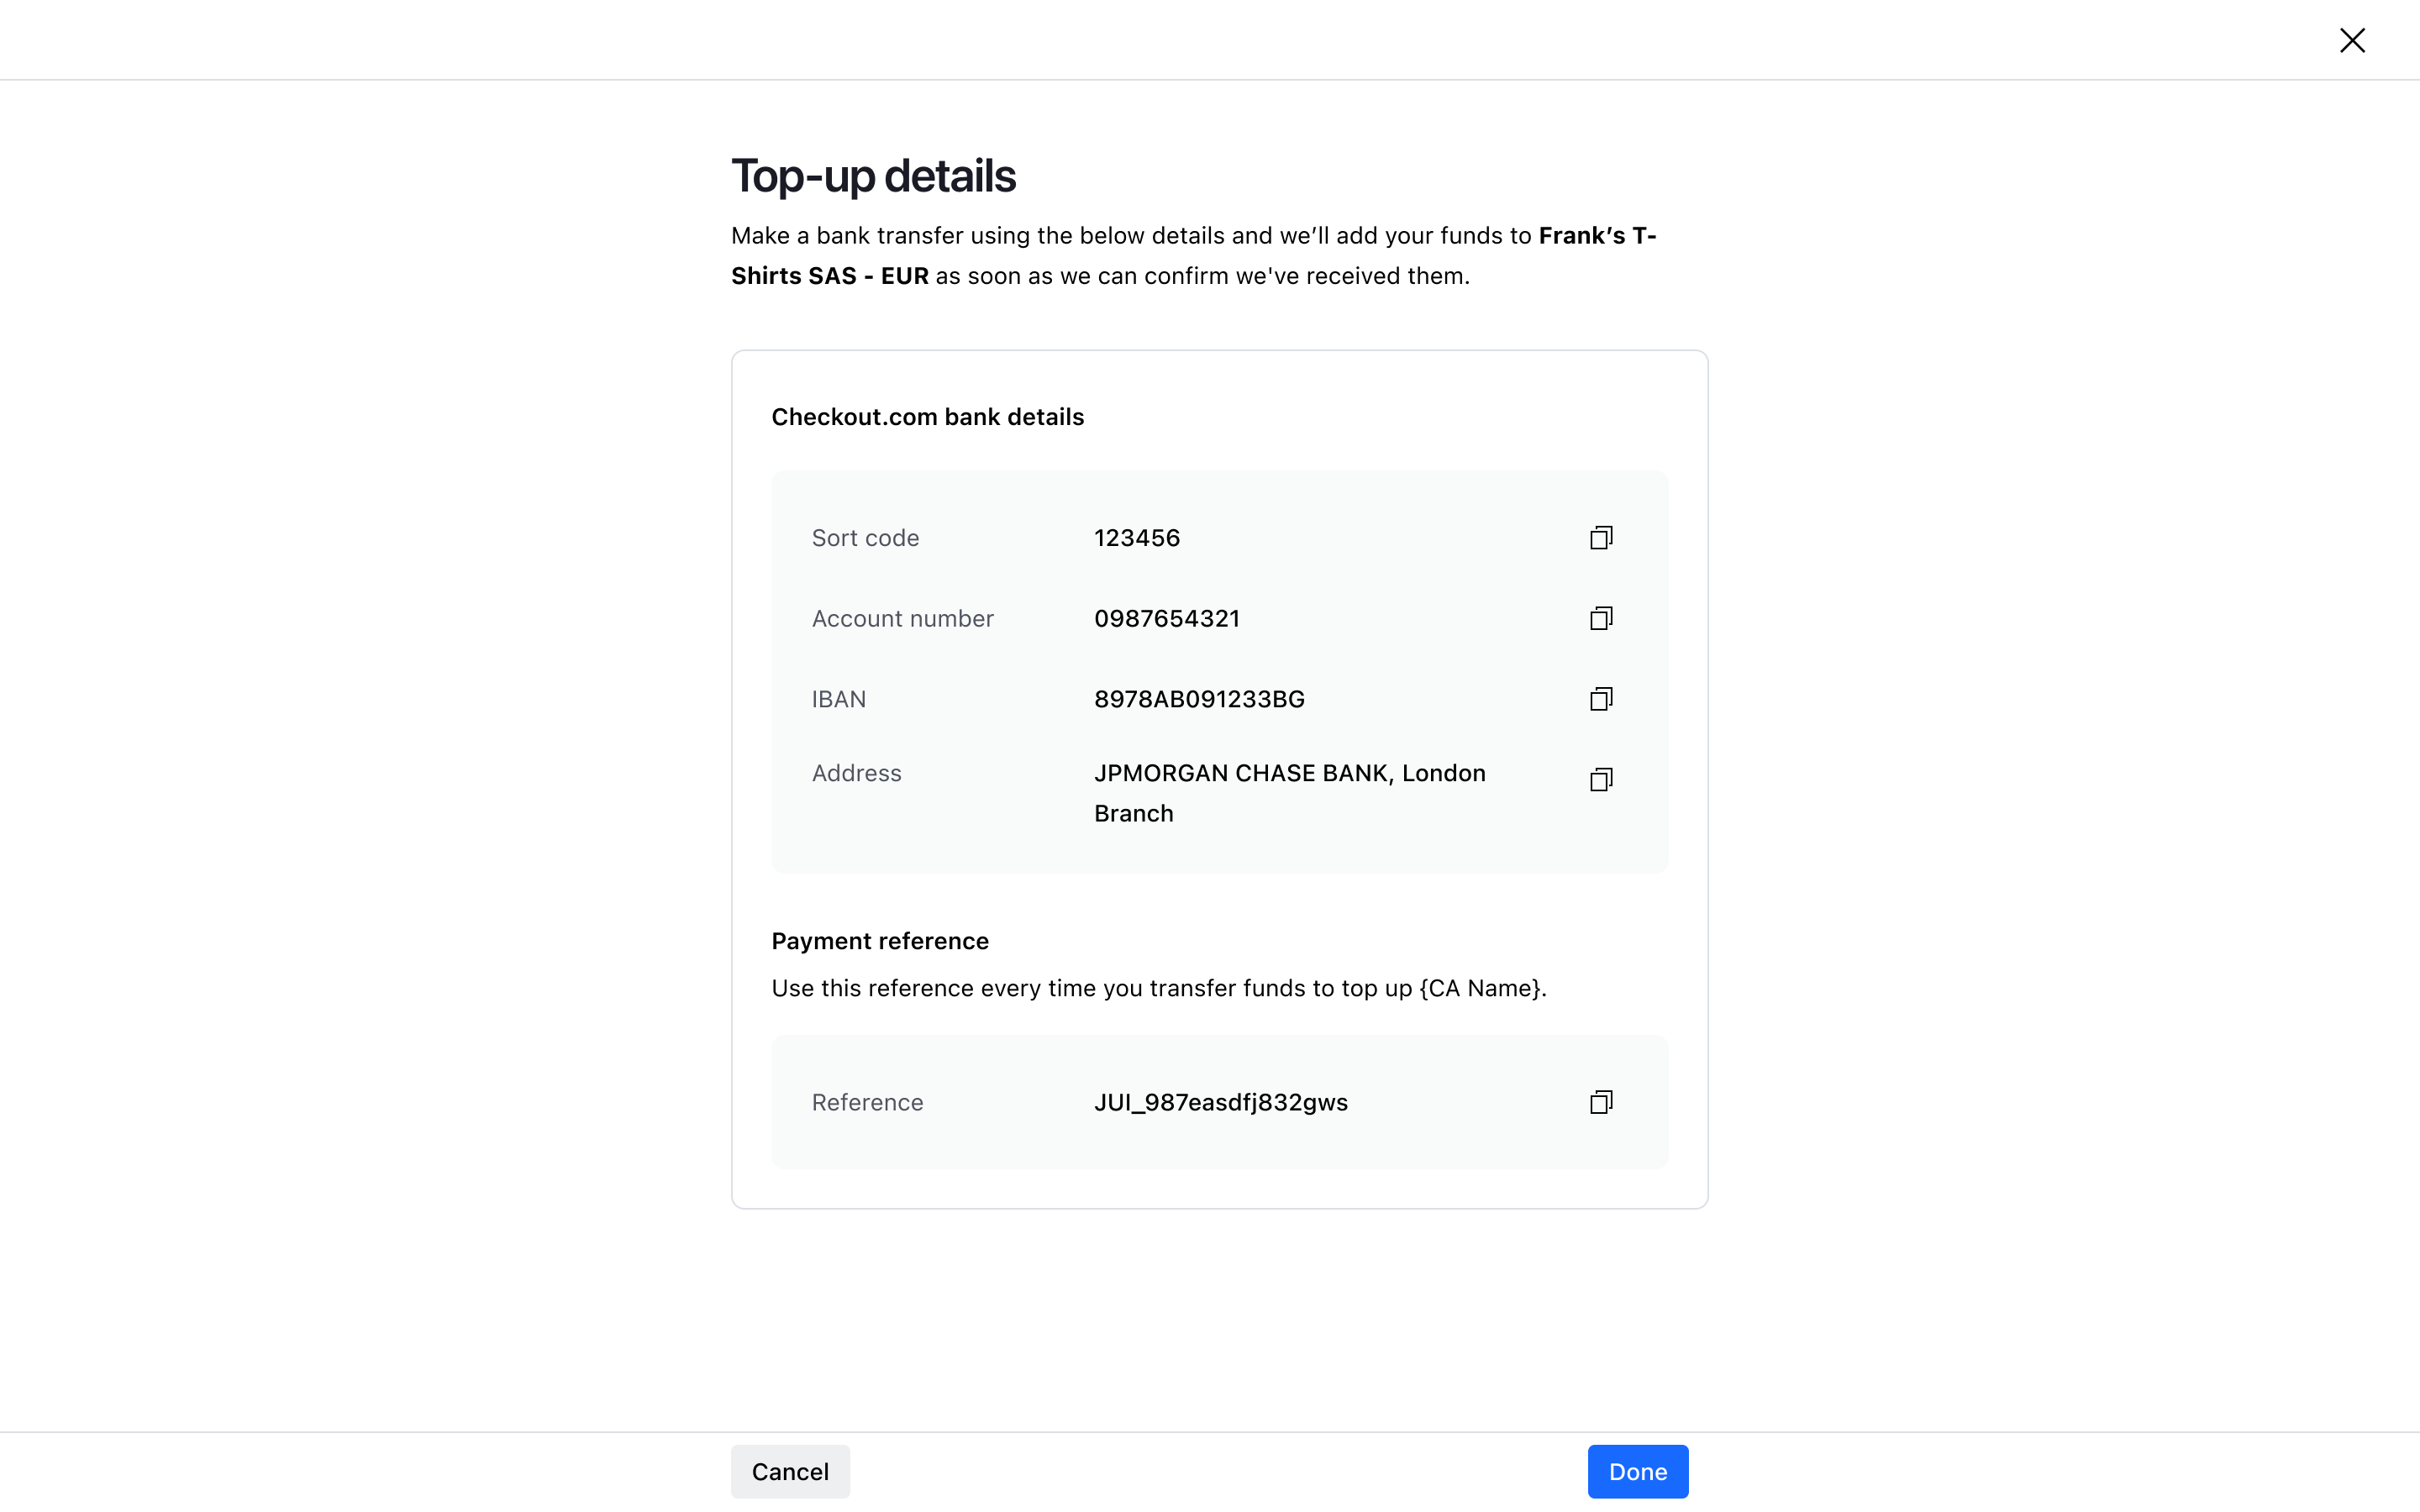2420x1512 pixels.
Task: Click the IBAN label
Action: 838,699
